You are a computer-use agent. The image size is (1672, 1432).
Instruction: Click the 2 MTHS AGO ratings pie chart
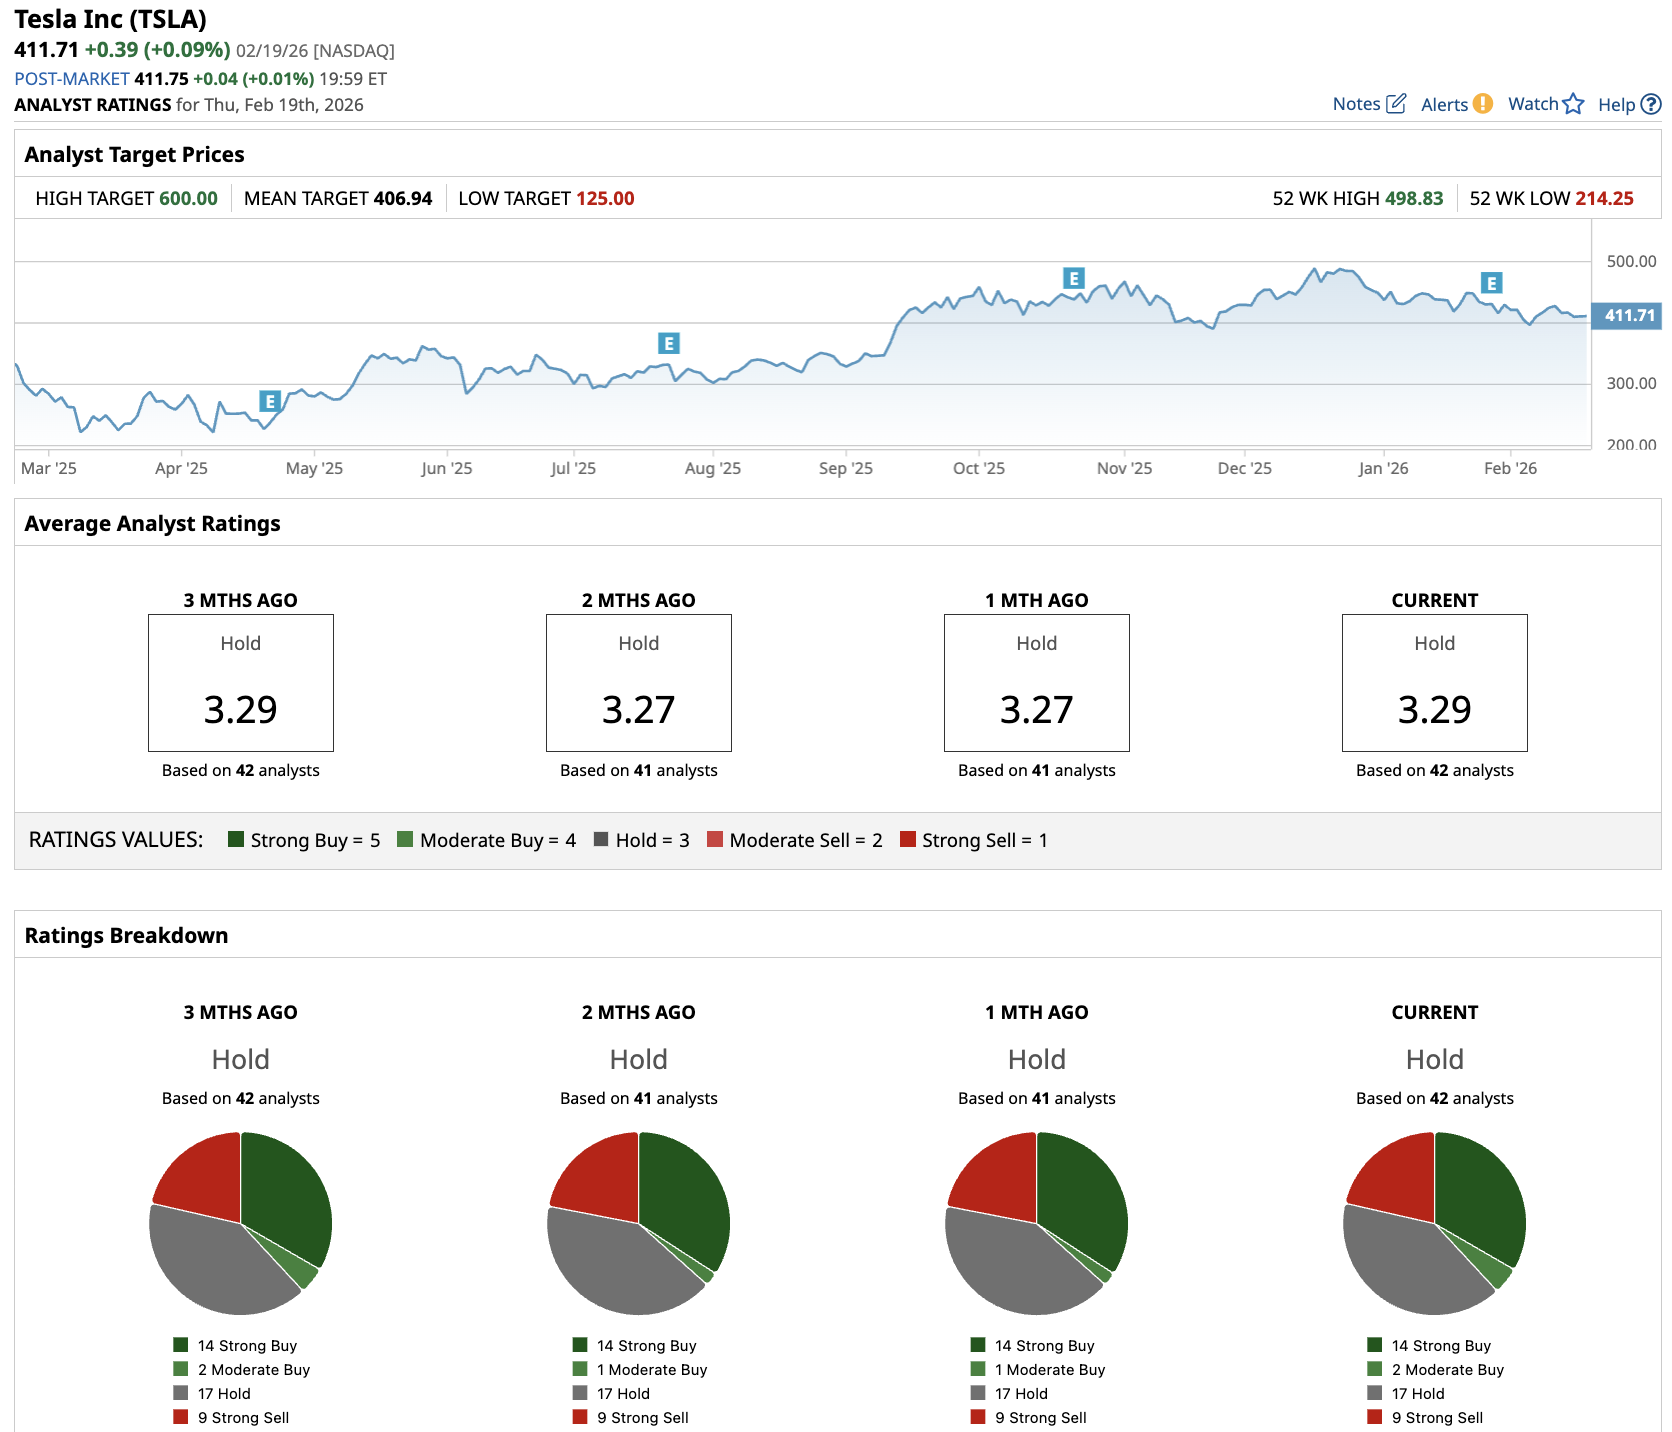tap(639, 1223)
